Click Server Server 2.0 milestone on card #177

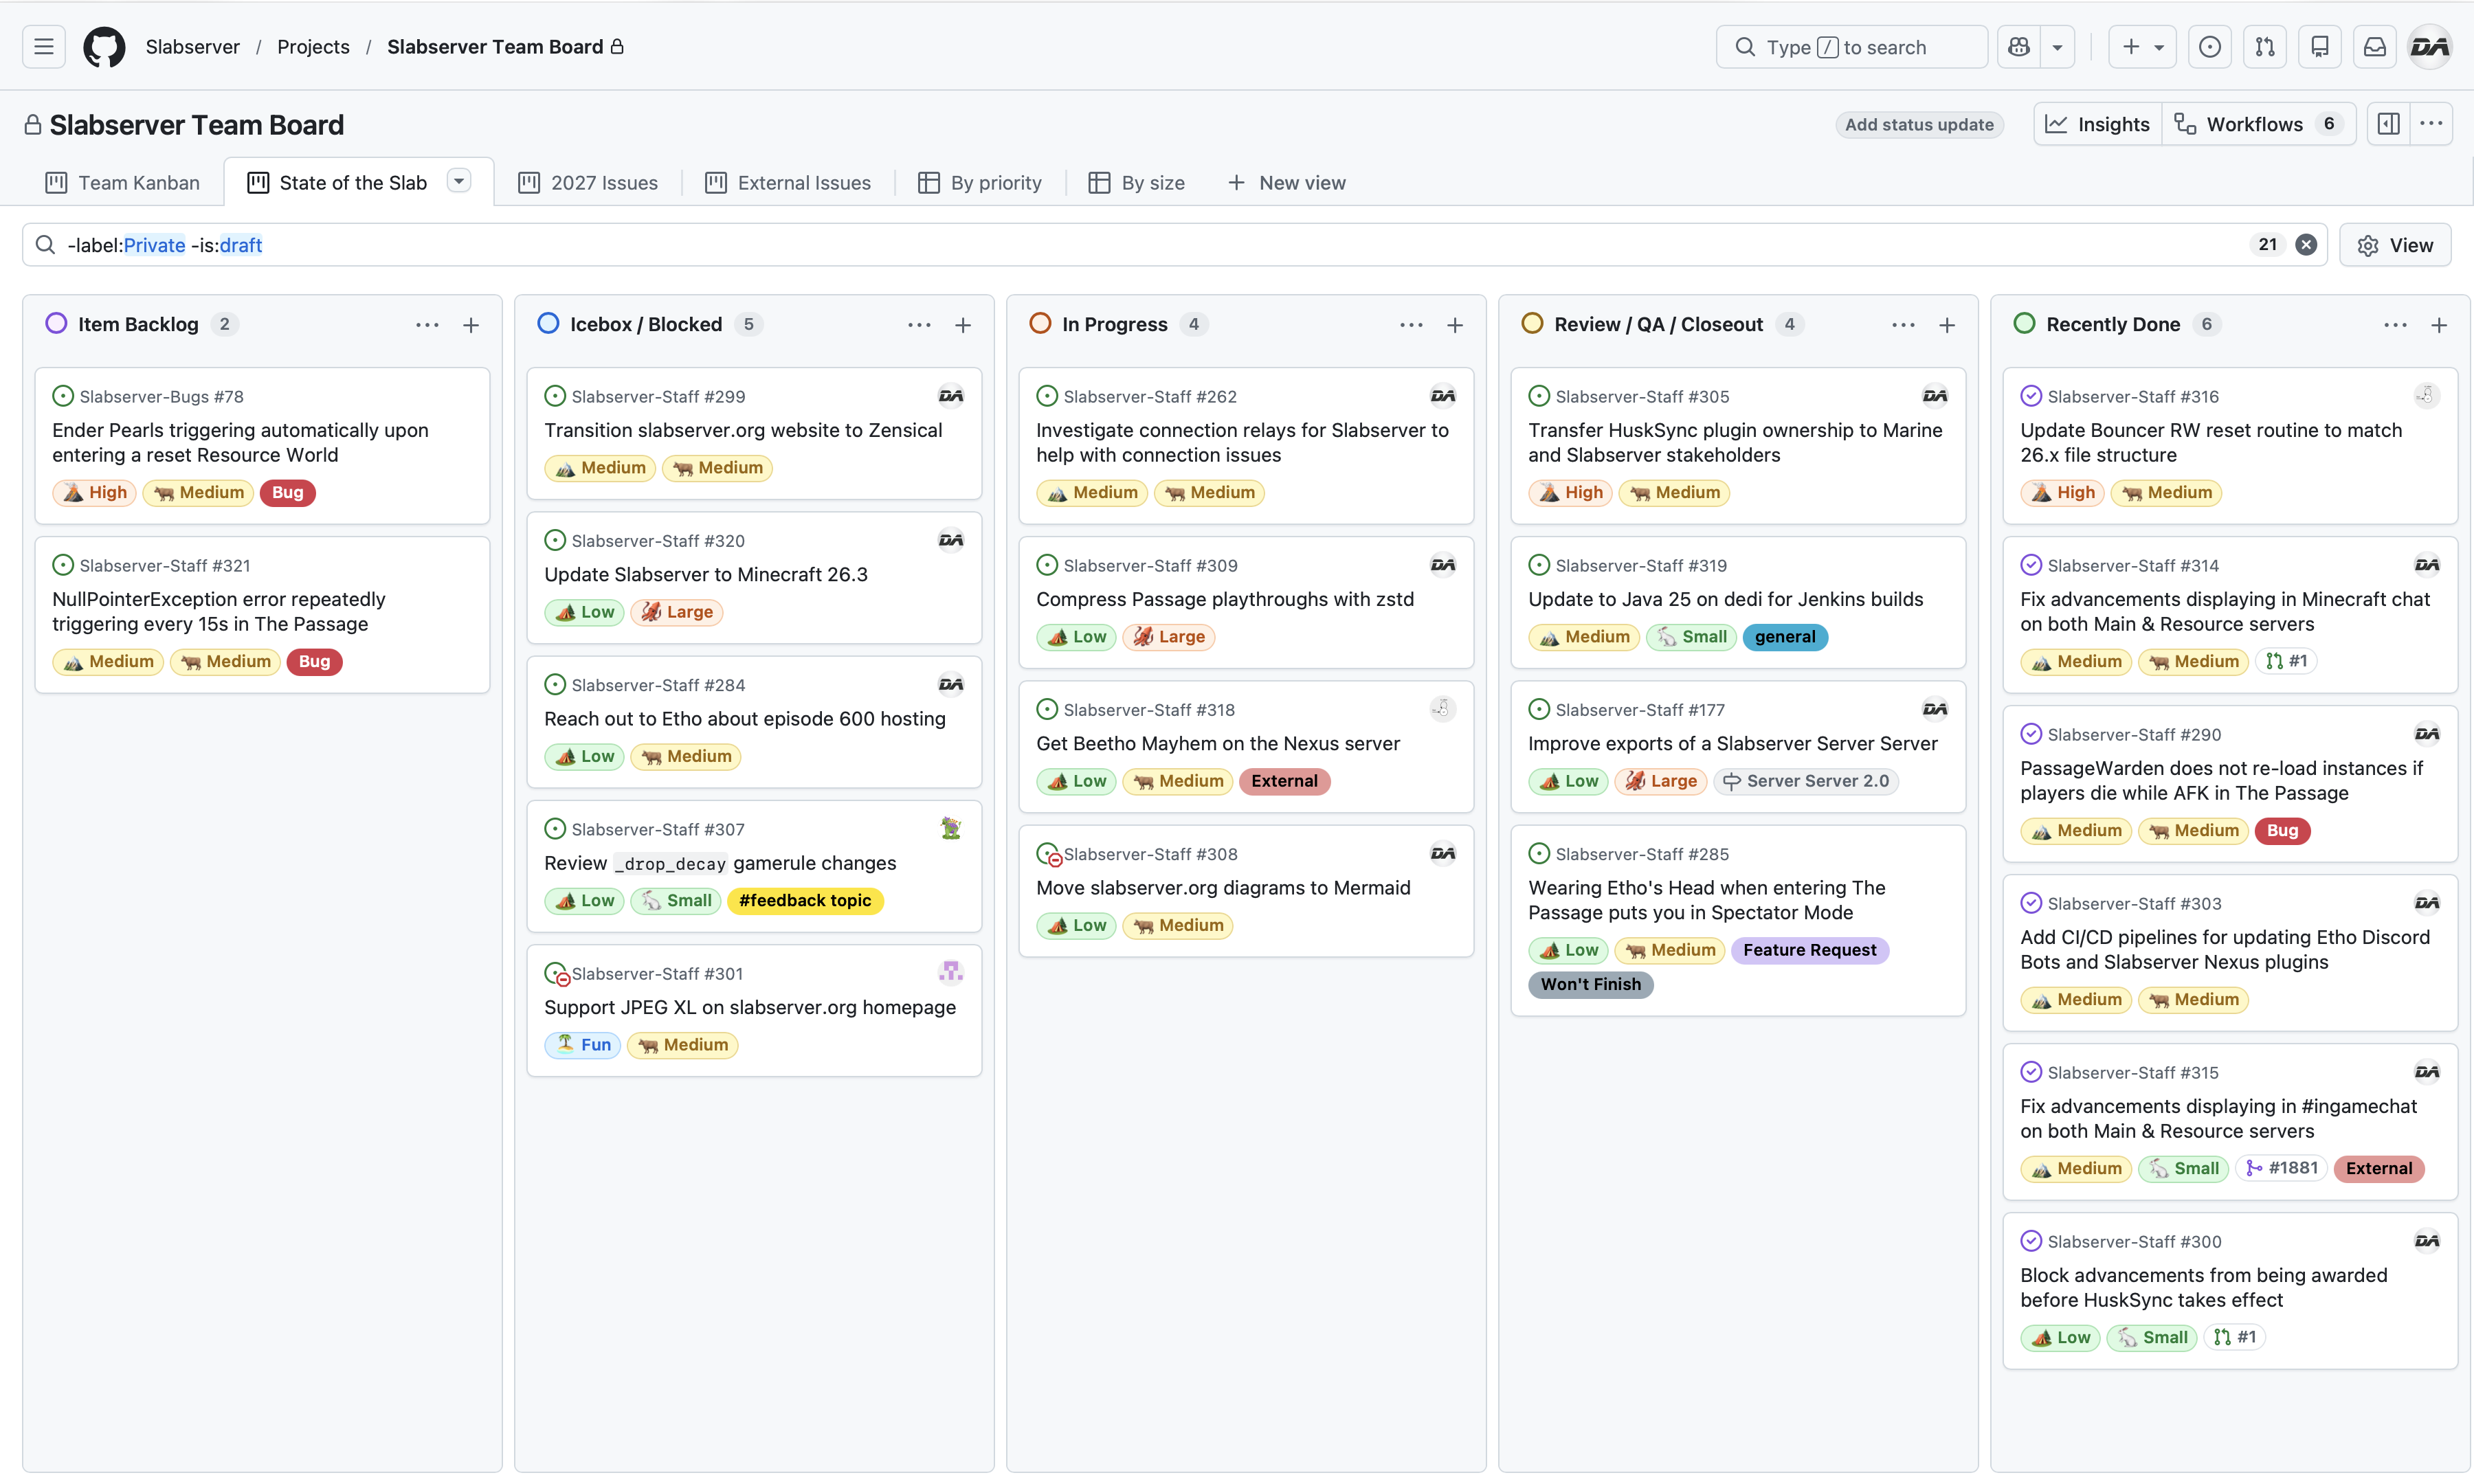(x=1806, y=781)
